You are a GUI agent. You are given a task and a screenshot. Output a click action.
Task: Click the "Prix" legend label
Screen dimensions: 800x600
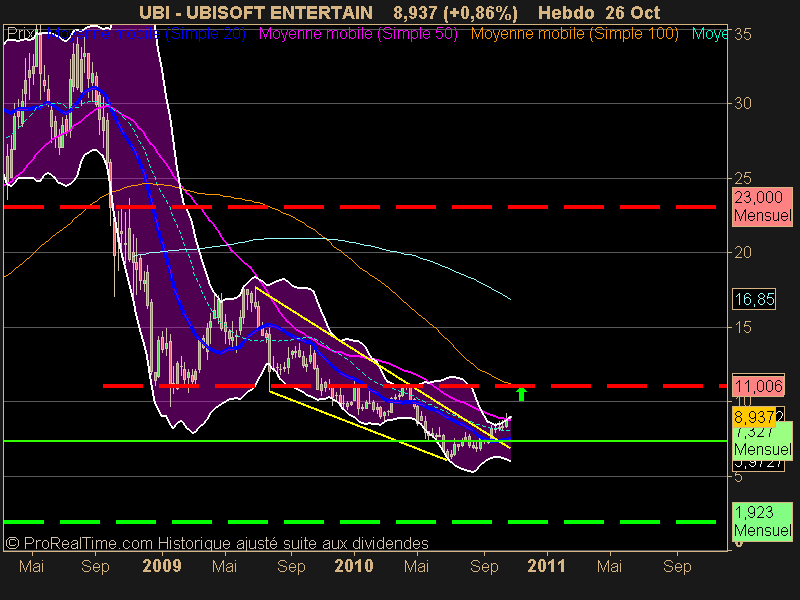click(21, 34)
